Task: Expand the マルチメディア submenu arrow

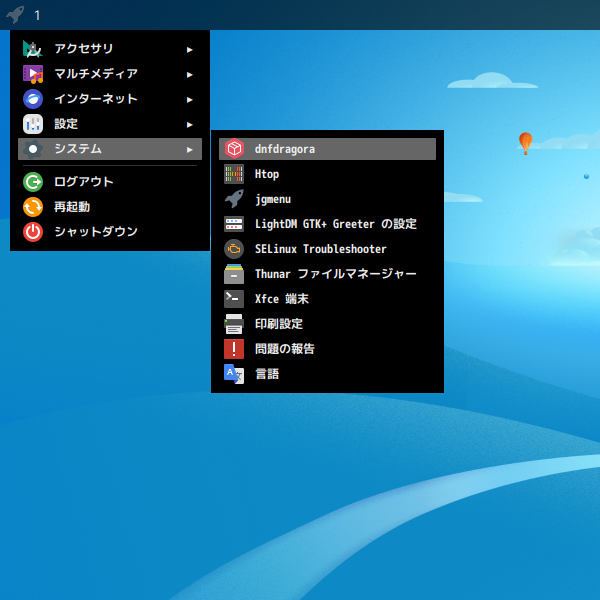Action: click(x=189, y=74)
